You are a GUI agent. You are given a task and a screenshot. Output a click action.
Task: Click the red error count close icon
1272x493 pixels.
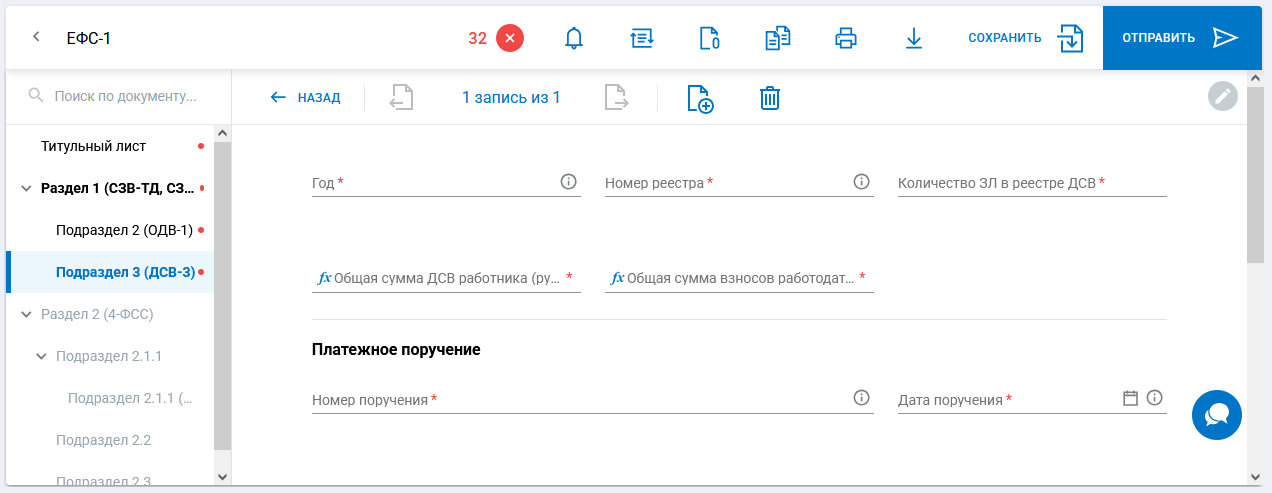pos(509,38)
